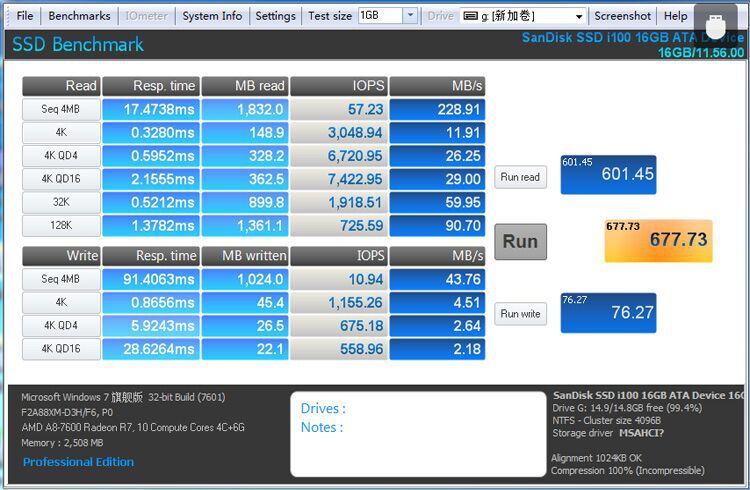
Task: Click the Compression 100% (Incompressible) text
Action: (628, 470)
